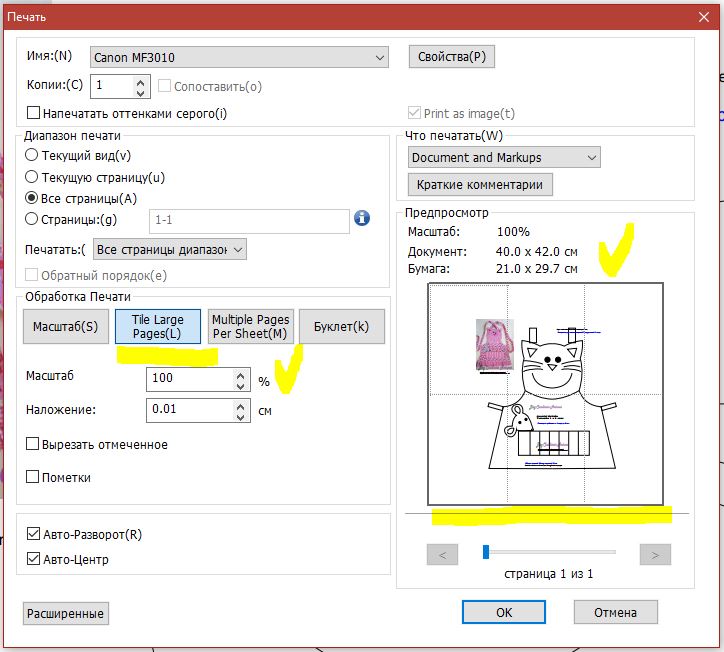Decrease Масштаб percent with down arrow

point(241,385)
